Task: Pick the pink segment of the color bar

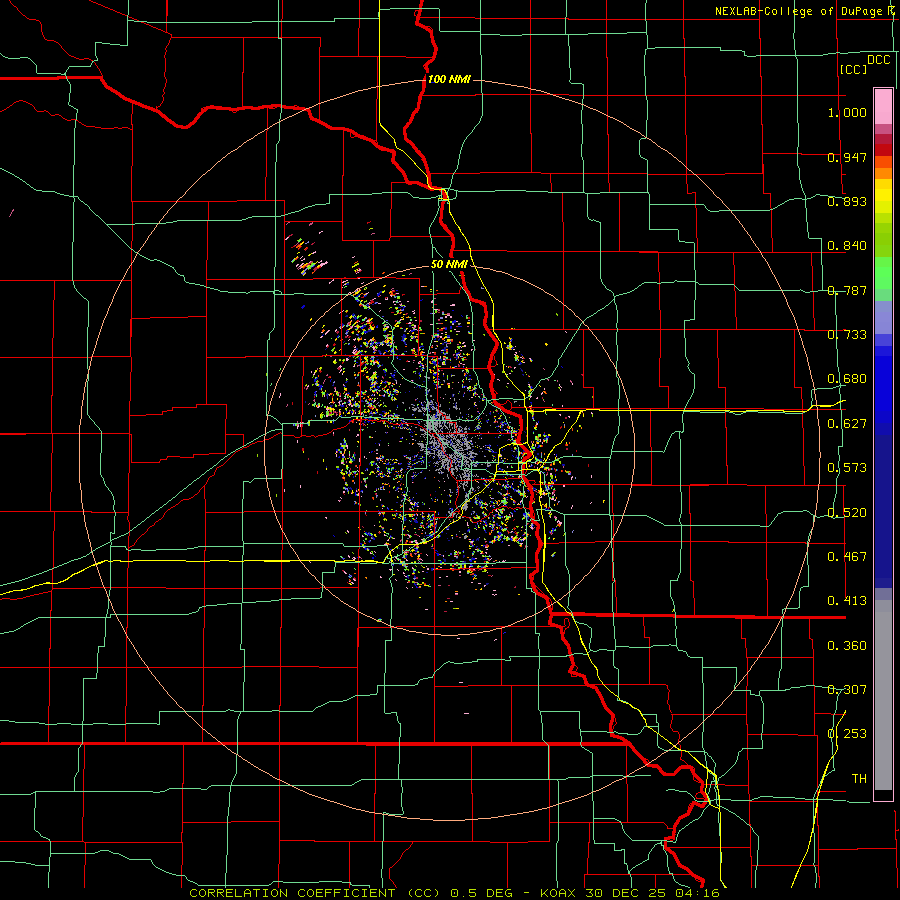Action: (x=883, y=106)
